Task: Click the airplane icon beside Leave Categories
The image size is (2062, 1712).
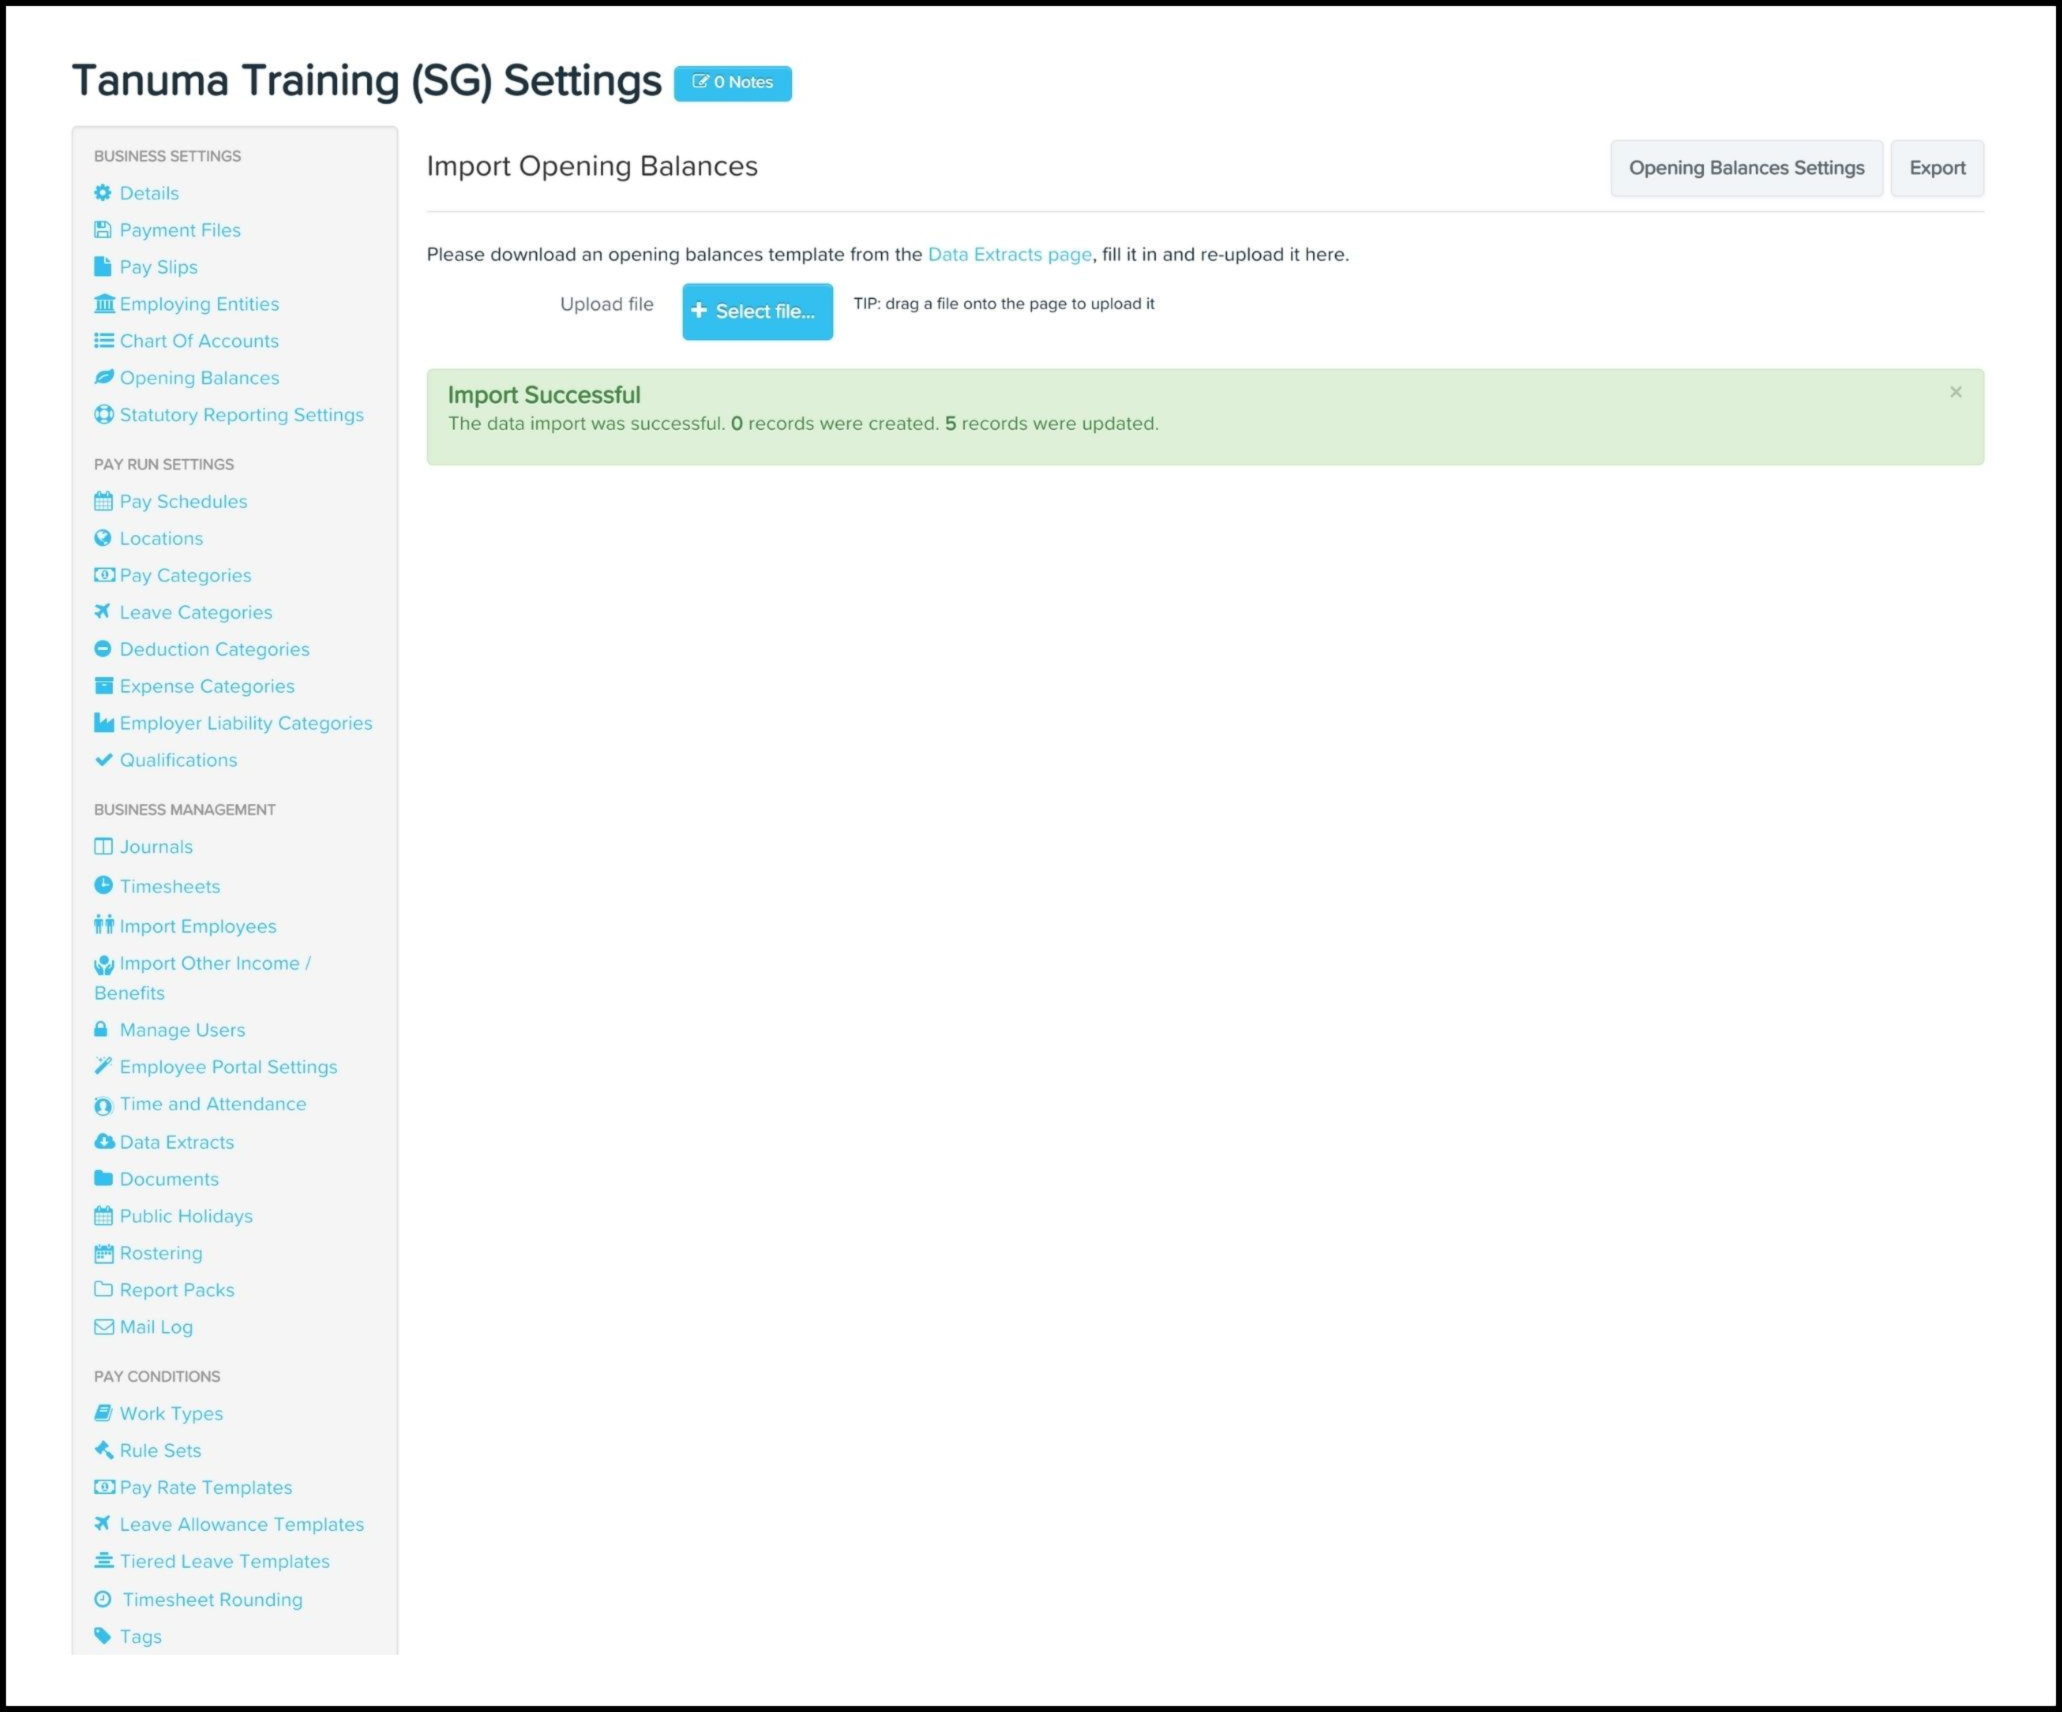Action: [x=103, y=612]
